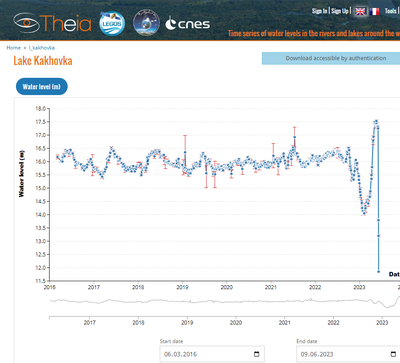The height and width of the screenshot is (363, 400).
Task: Click the lowest data point near 12.0 m
Action: coord(379,272)
